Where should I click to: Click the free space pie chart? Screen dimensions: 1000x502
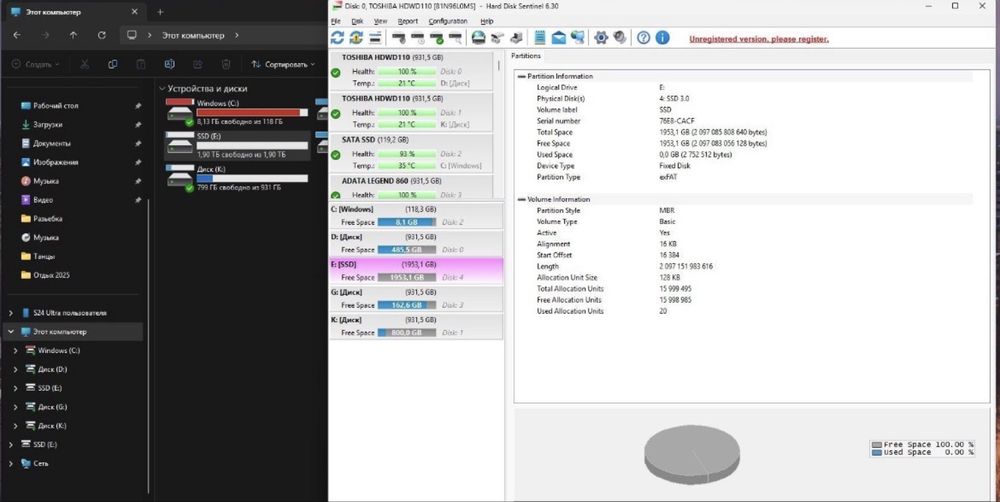coord(692,454)
